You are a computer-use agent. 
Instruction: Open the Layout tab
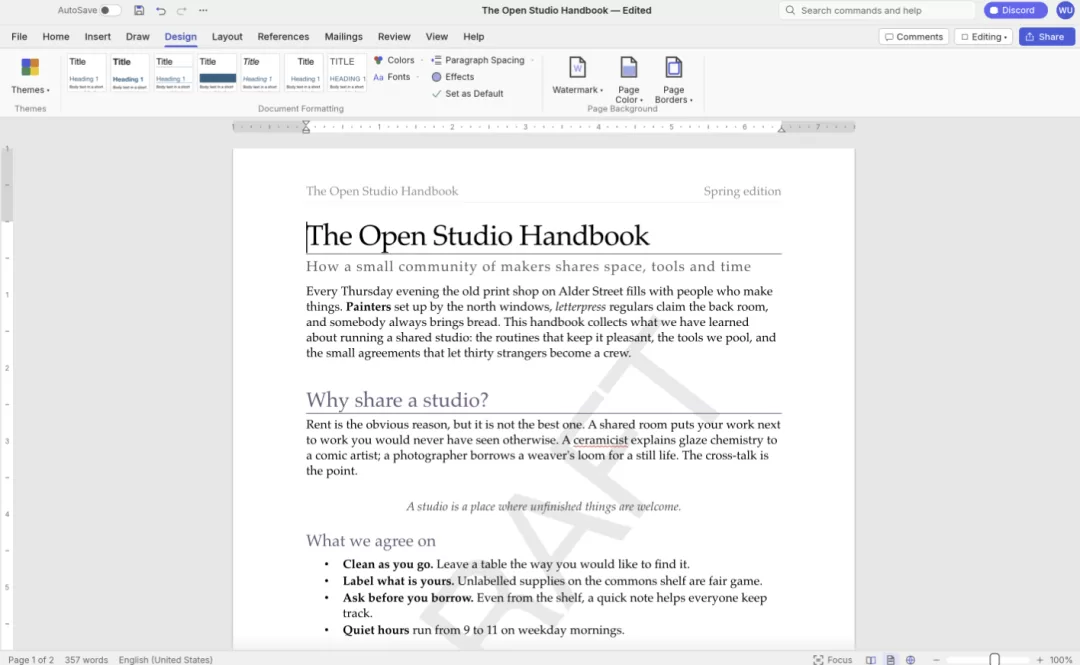click(227, 37)
